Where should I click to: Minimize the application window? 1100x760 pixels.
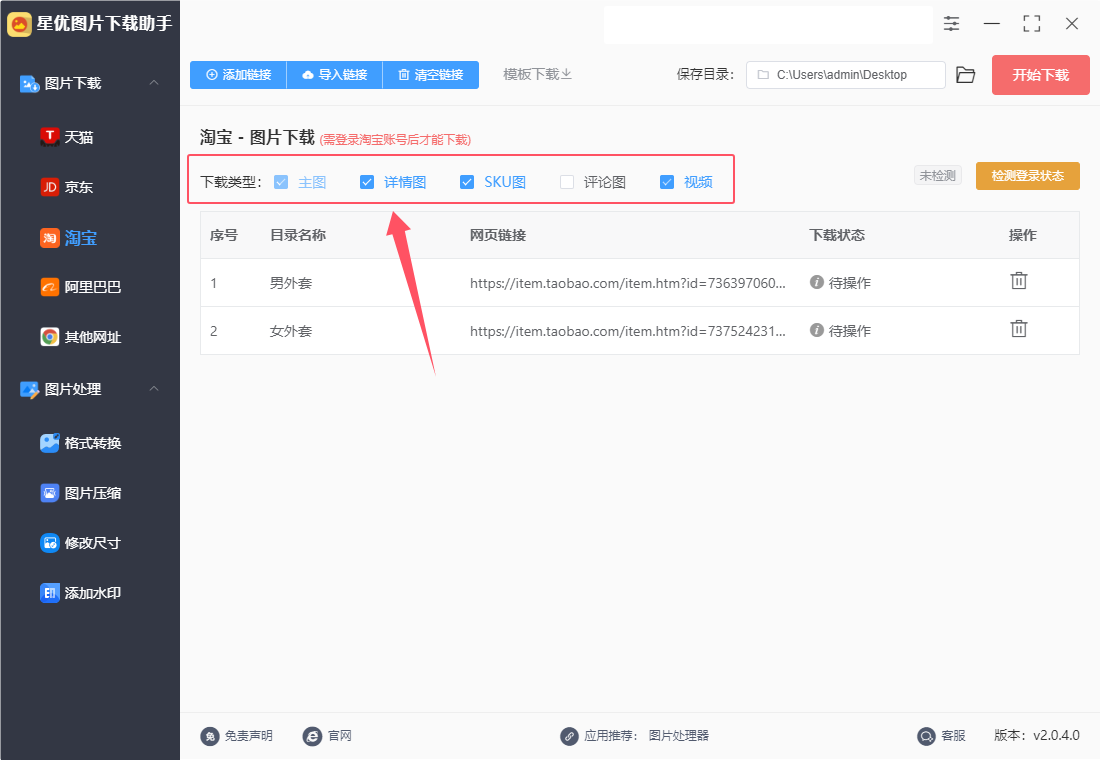click(991, 24)
